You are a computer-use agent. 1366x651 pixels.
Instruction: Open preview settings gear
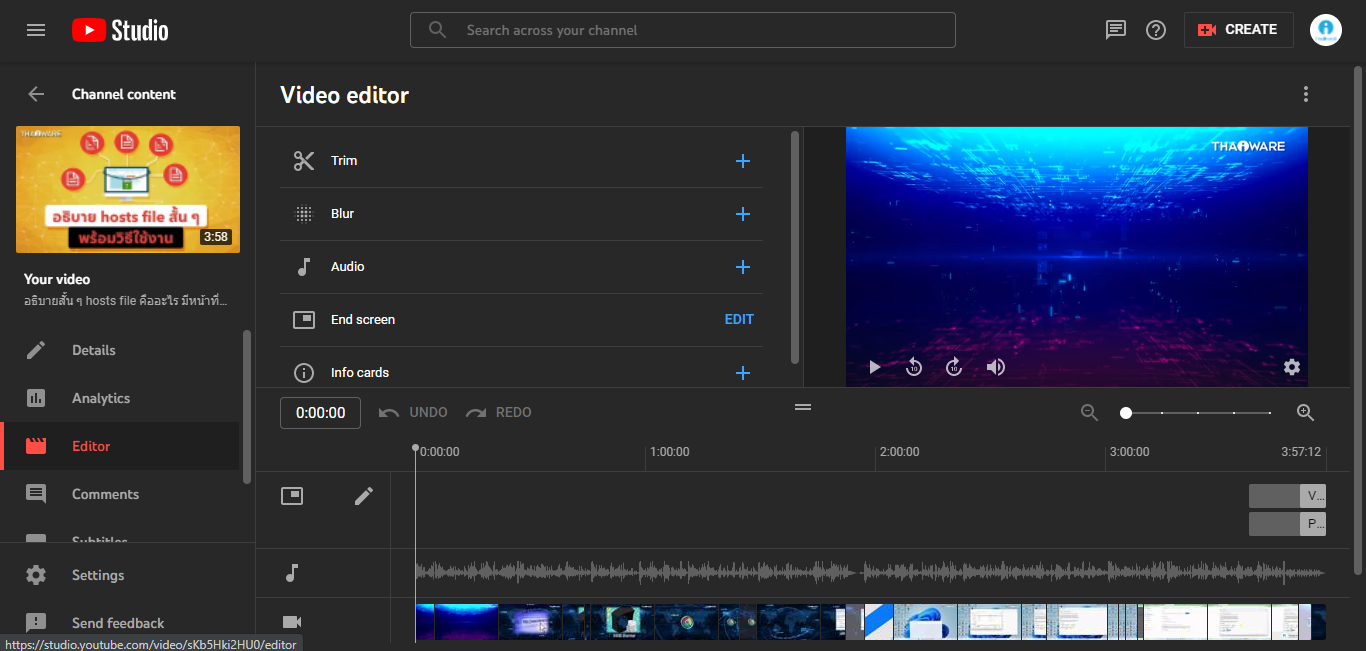[x=1292, y=367]
